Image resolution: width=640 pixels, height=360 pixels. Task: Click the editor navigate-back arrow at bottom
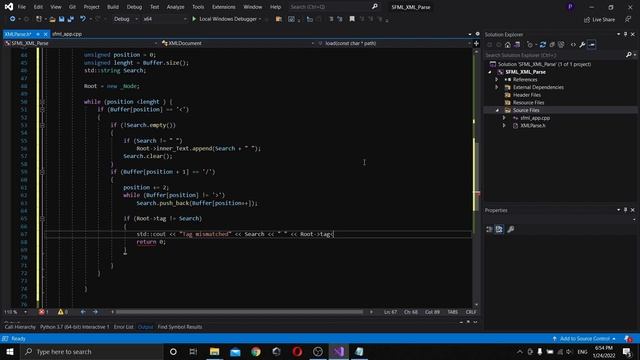[x=83, y=312]
